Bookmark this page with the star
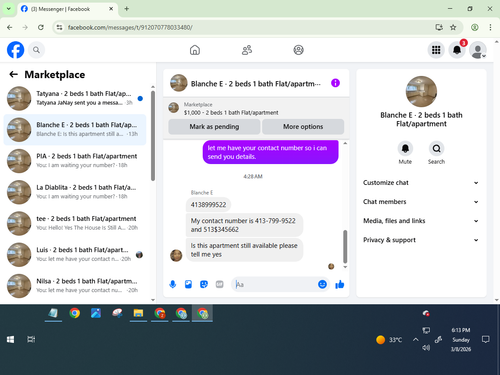Image resolution: width=500 pixels, height=375 pixels. 453,27
